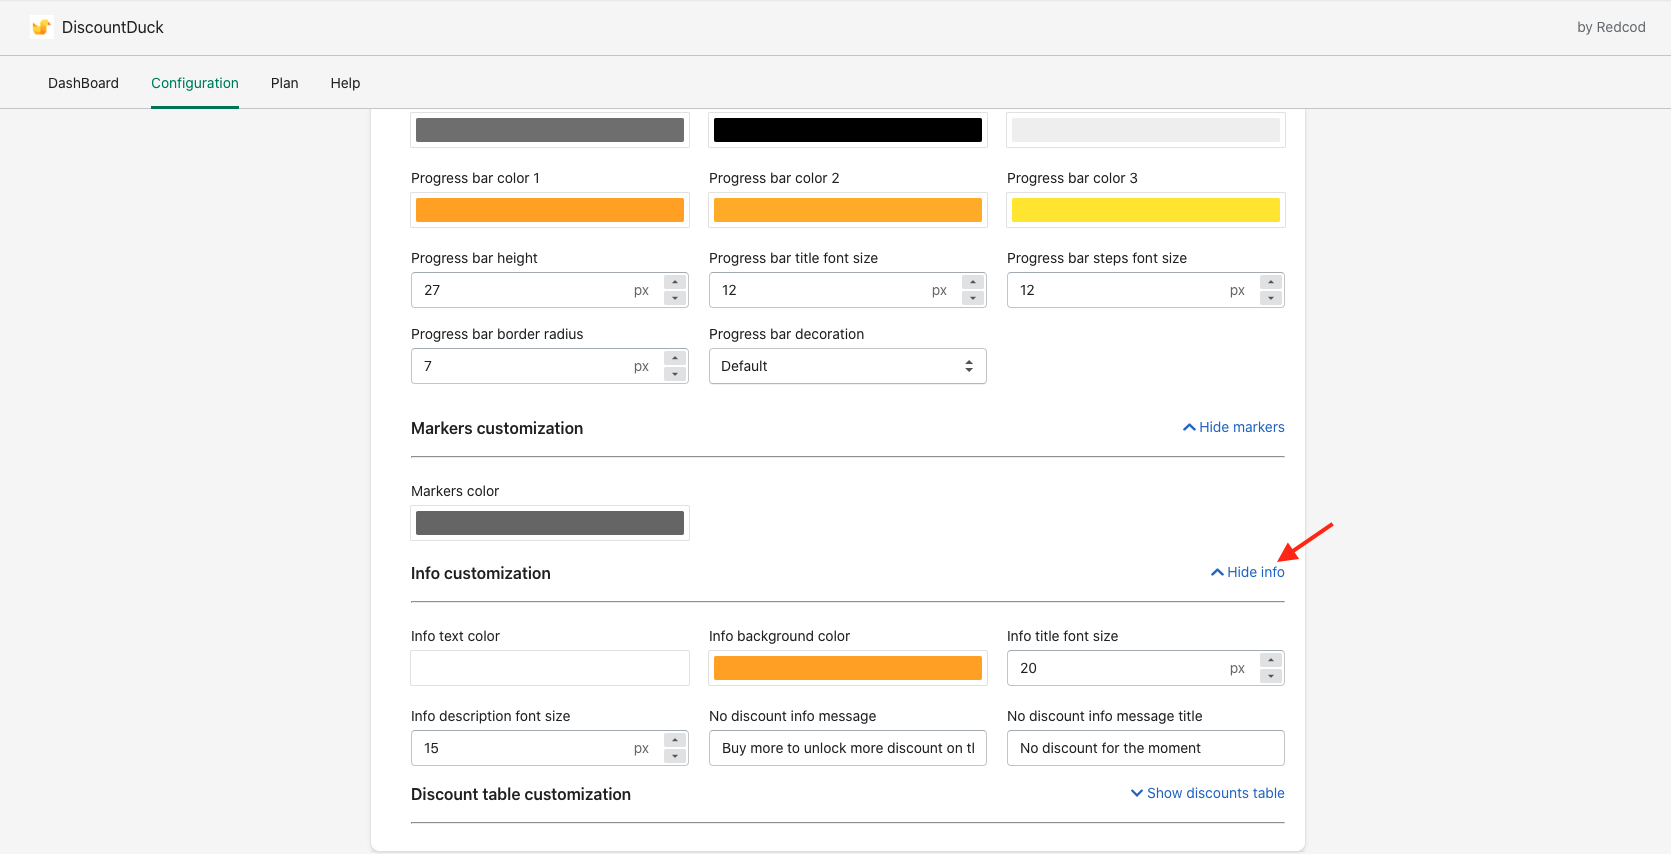This screenshot has width=1671, height=854.
Task: Switch to the DashBoard tab
Action: [x=83, y=83]
